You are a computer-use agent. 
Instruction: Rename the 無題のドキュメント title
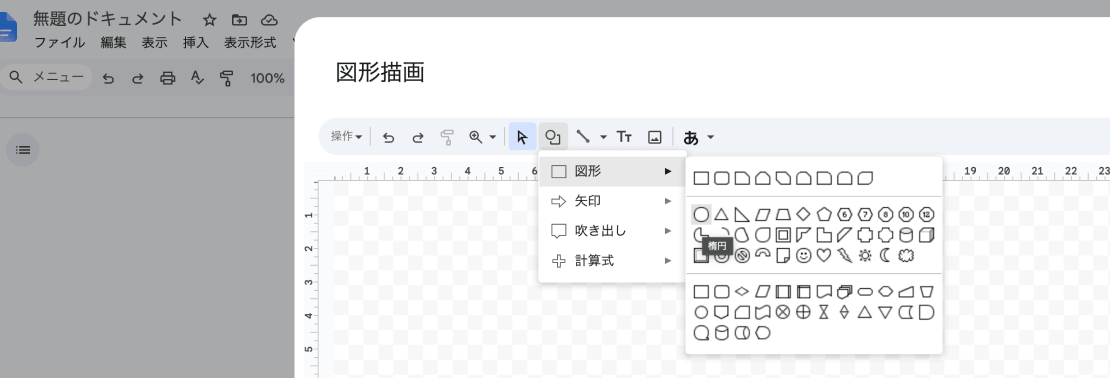click(108, 19)
